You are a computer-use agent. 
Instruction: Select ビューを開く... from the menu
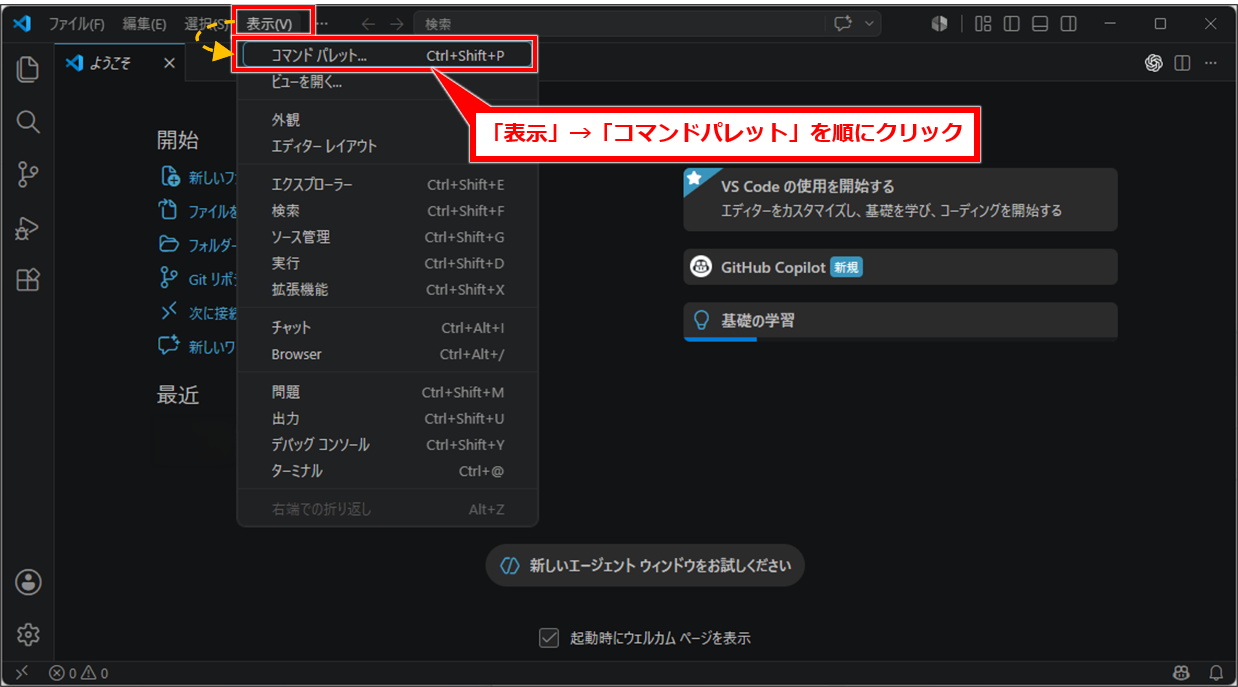coord(387,82)
